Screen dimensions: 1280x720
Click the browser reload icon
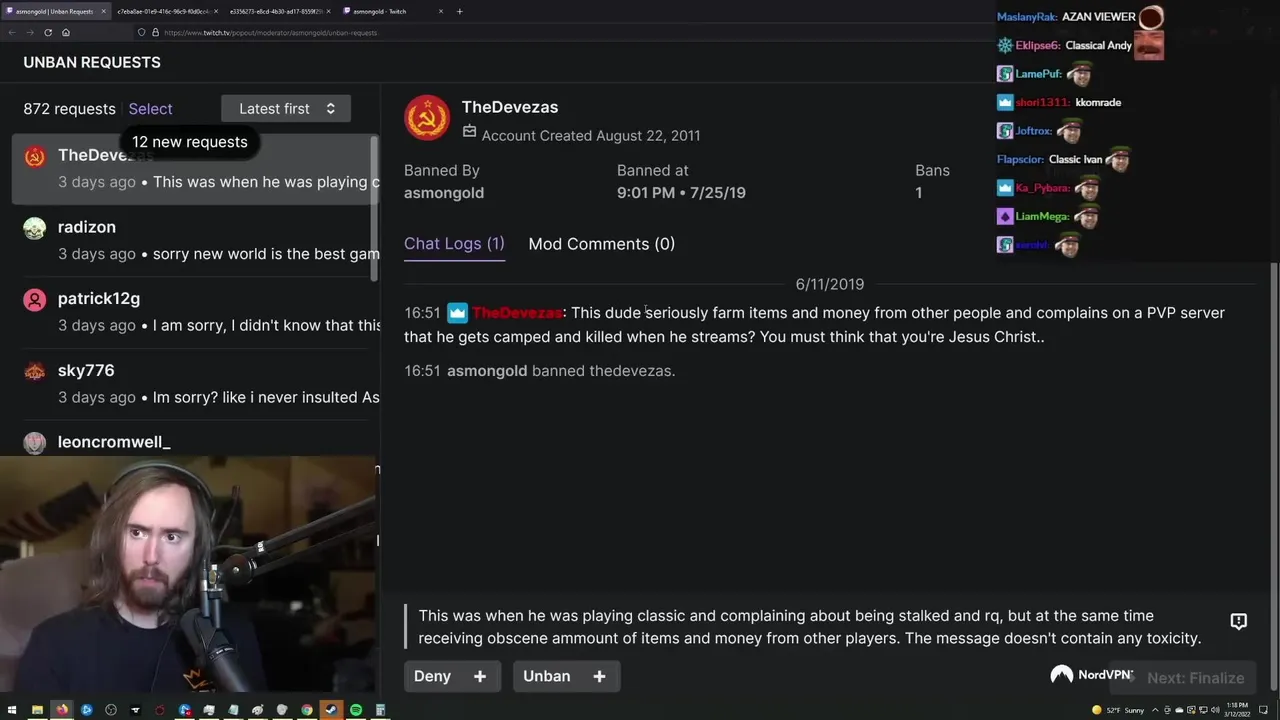47,32
